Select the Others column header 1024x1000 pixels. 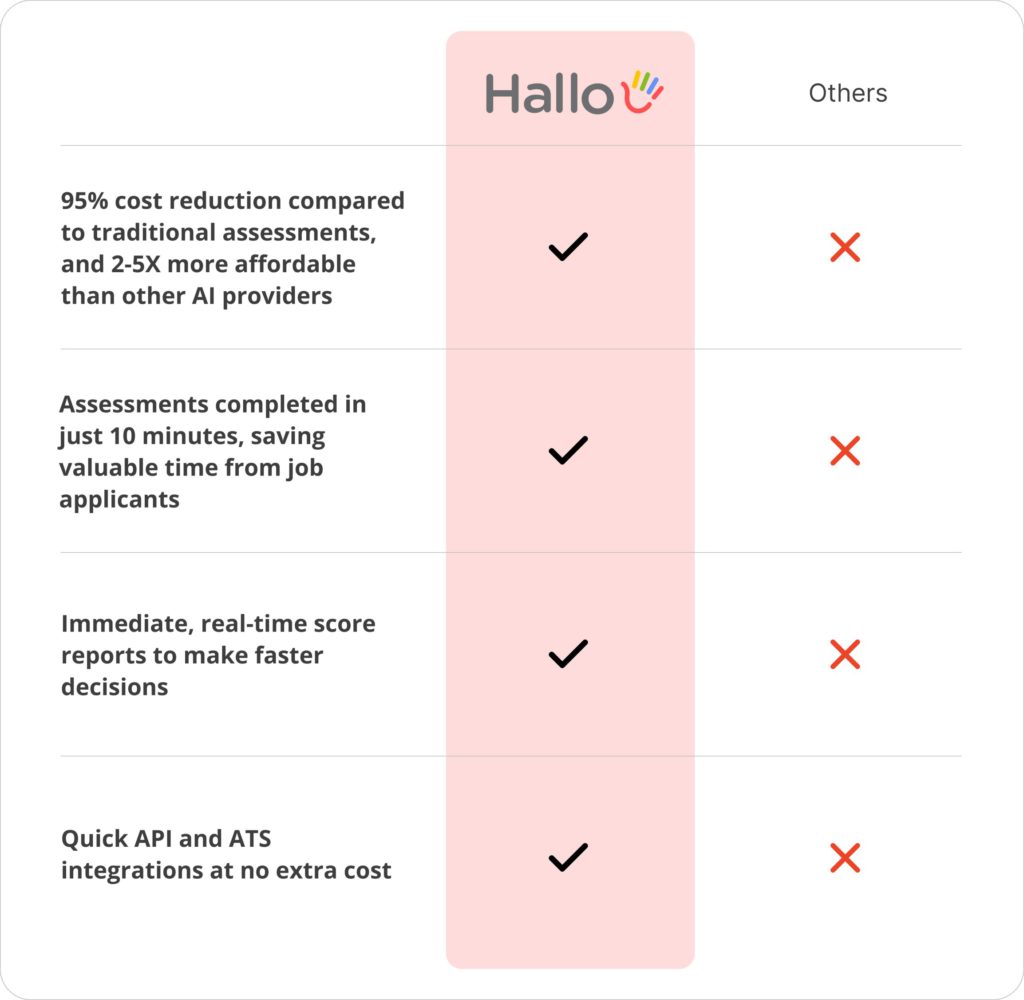tap(848, 93)
